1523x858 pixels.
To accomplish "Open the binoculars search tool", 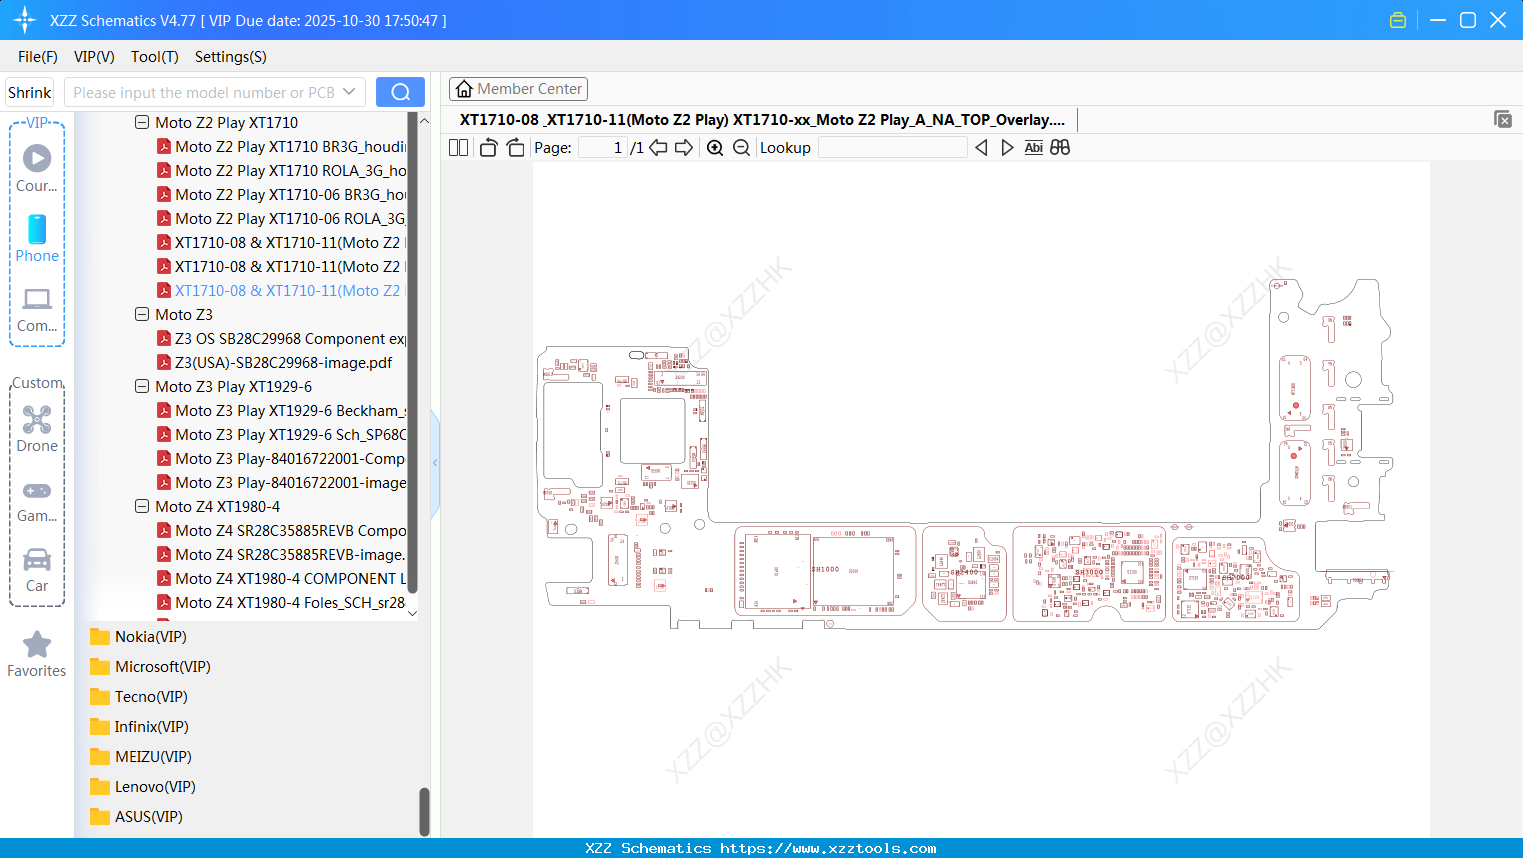I will tap(1060, 148).
